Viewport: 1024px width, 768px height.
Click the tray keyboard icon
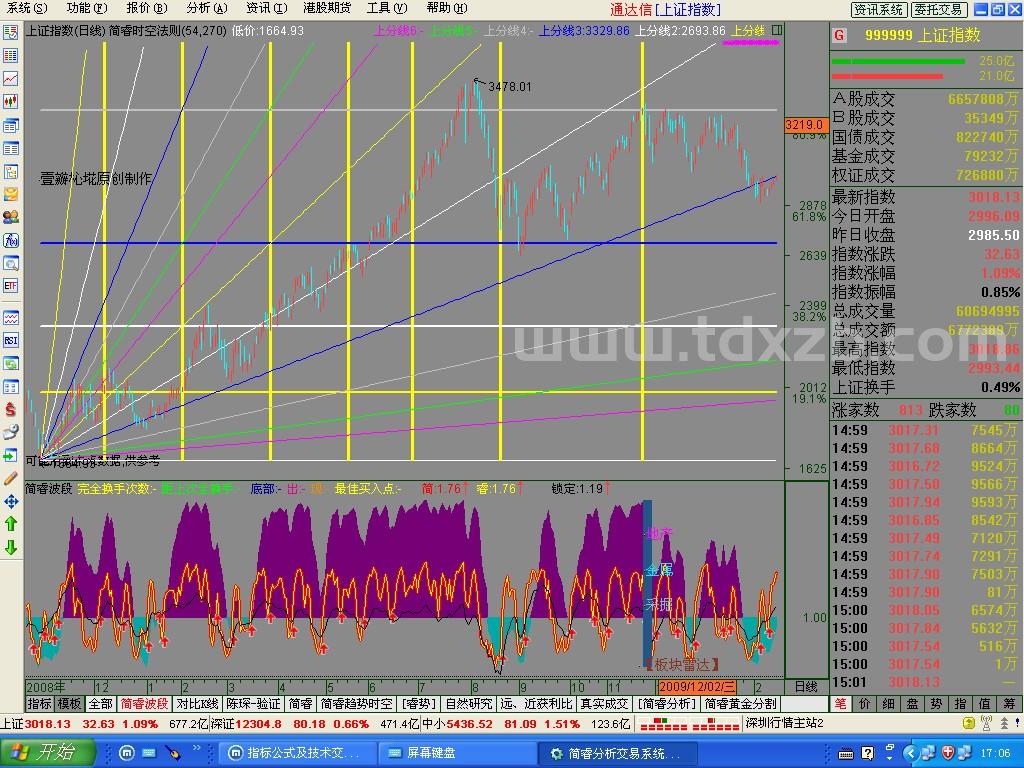(845, 753)
